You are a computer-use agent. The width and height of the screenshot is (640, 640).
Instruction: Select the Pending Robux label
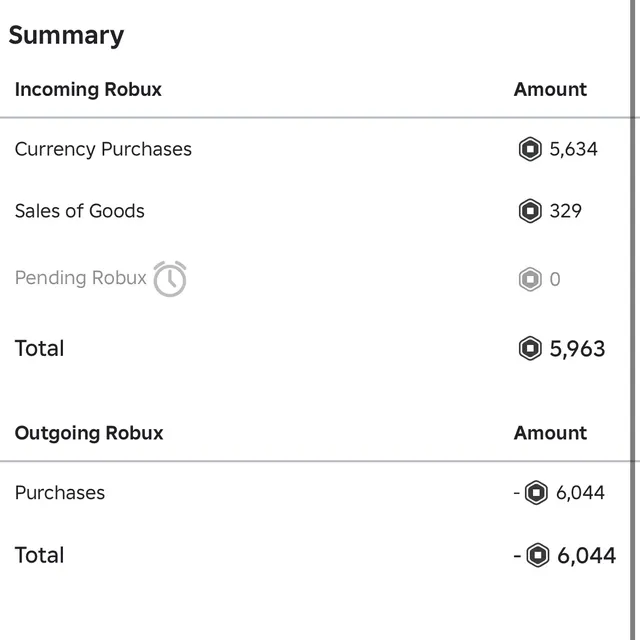[x=80, y=278]
